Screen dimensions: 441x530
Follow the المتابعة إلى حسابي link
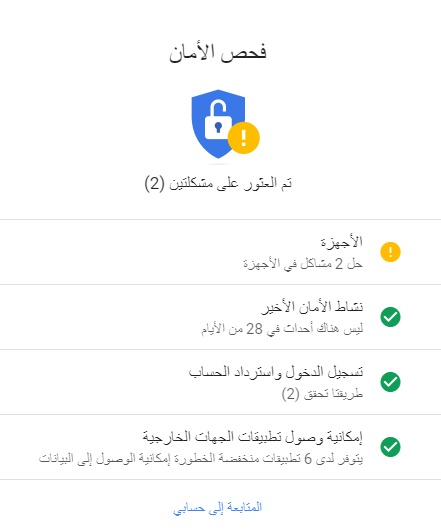click(218, 508)
